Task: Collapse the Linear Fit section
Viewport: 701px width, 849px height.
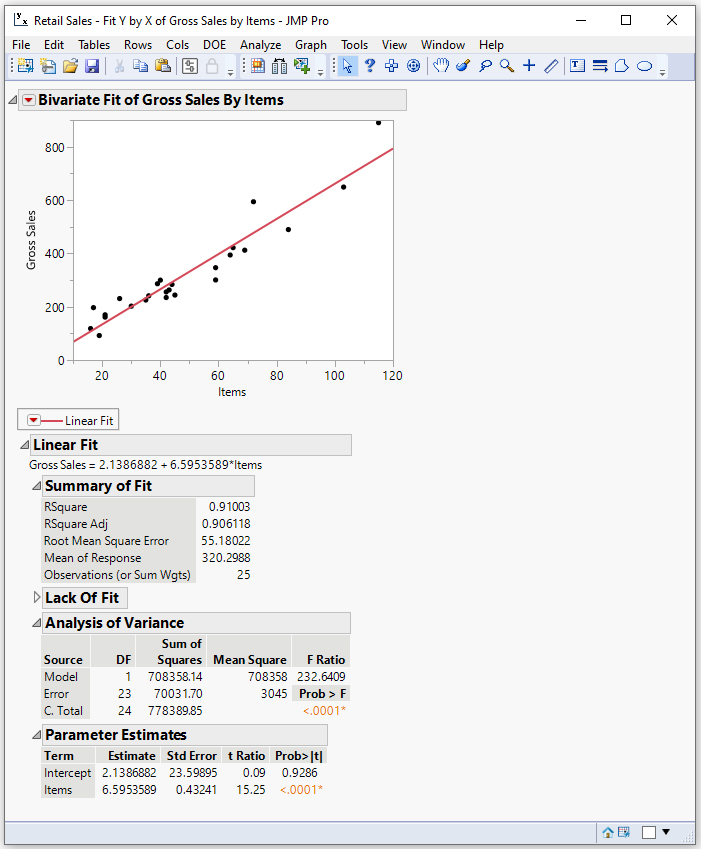Action: coord(24,445)
